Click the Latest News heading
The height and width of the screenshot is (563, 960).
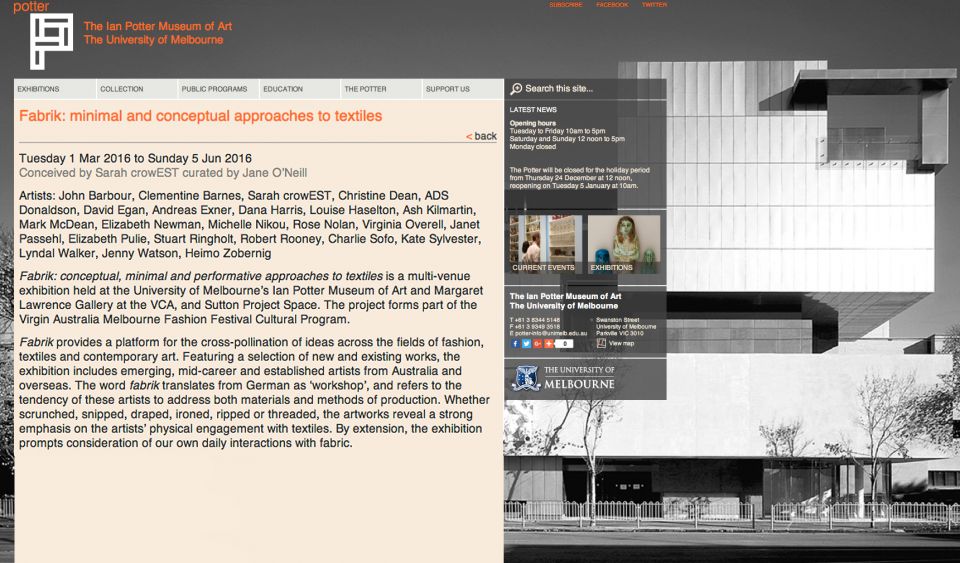pyautogui.click(x=533, y=110)
